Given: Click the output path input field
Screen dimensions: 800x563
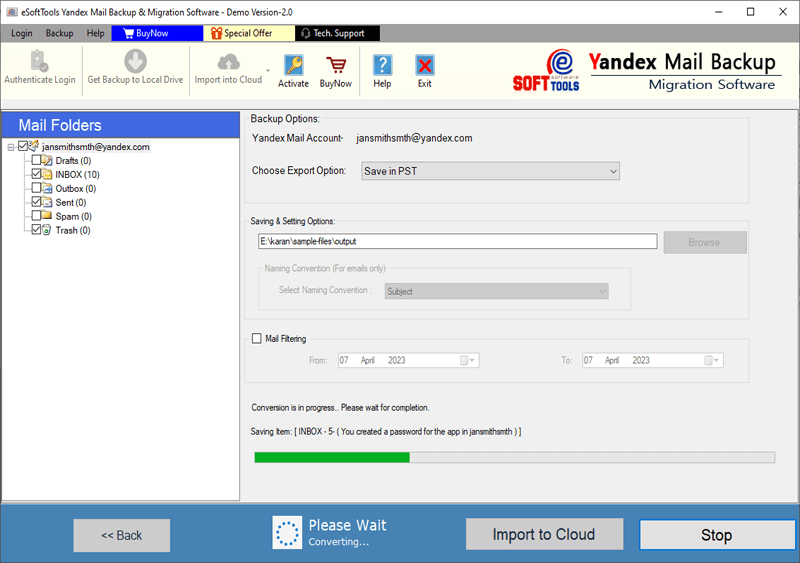Looking at the screenshot, I should (x=458, y=241).
